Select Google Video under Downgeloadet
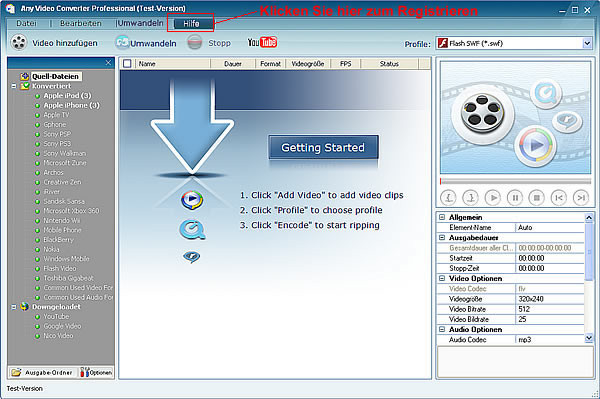 coord(62,326)
